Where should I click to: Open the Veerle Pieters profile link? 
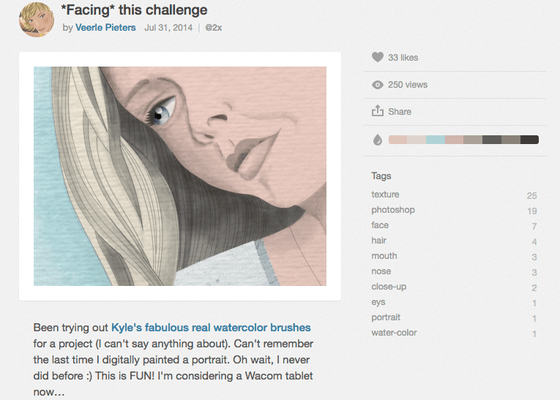click(x=106, y=28)
